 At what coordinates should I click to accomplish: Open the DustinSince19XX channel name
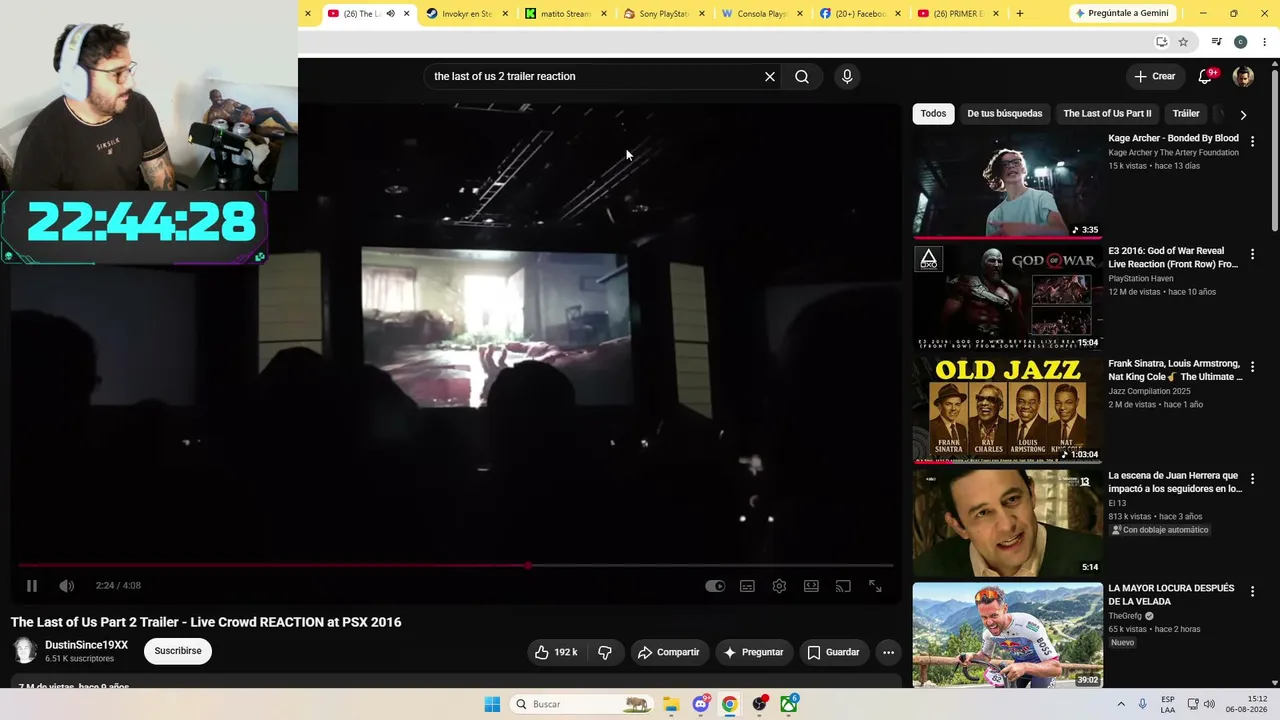point(86,645)
